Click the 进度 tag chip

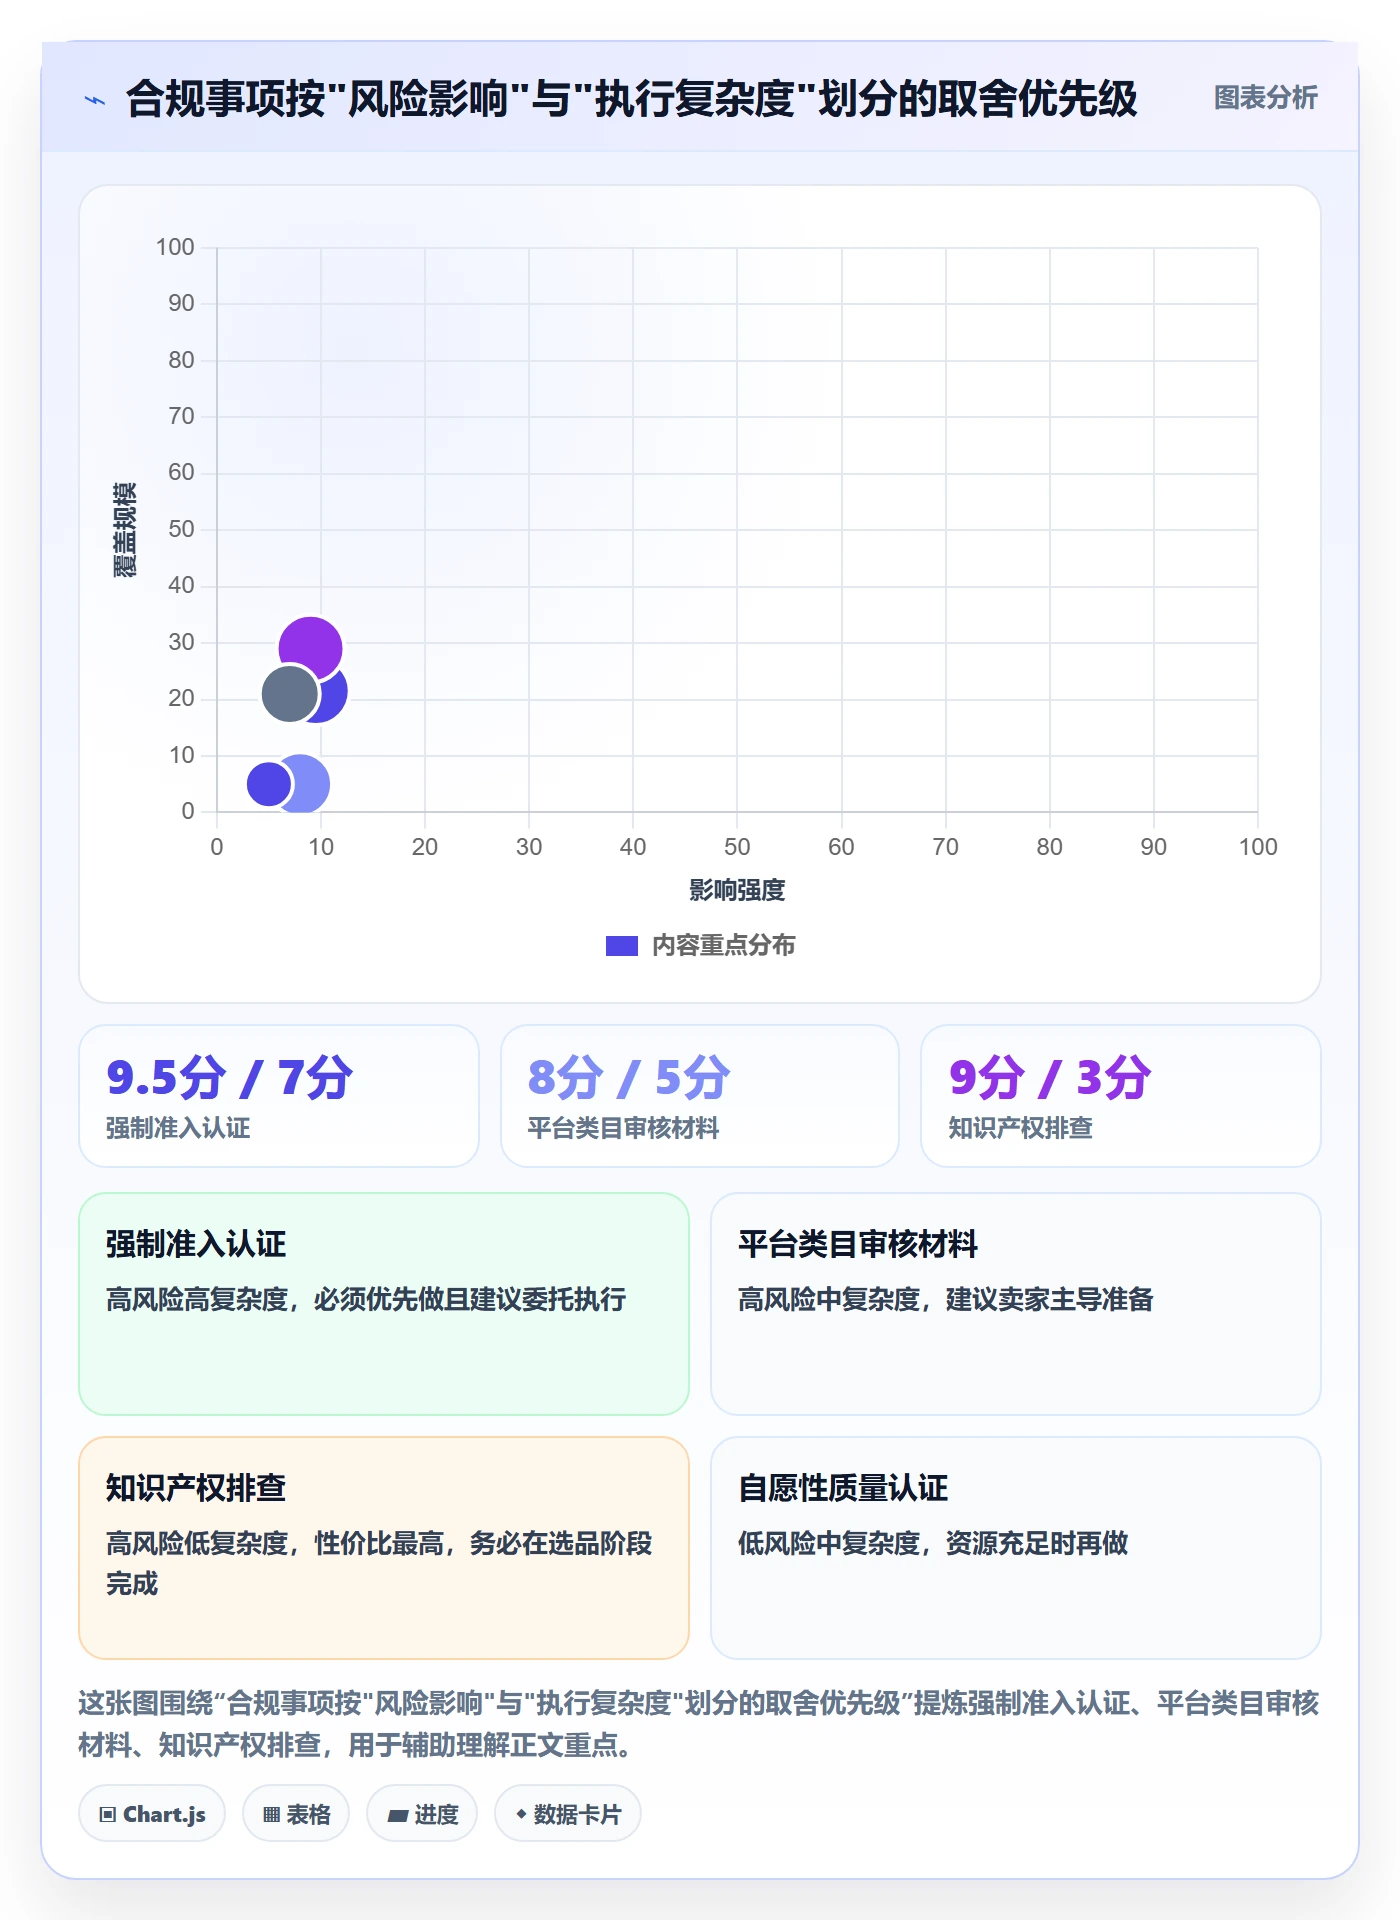pyautogui.click(x=422, y=1814)
